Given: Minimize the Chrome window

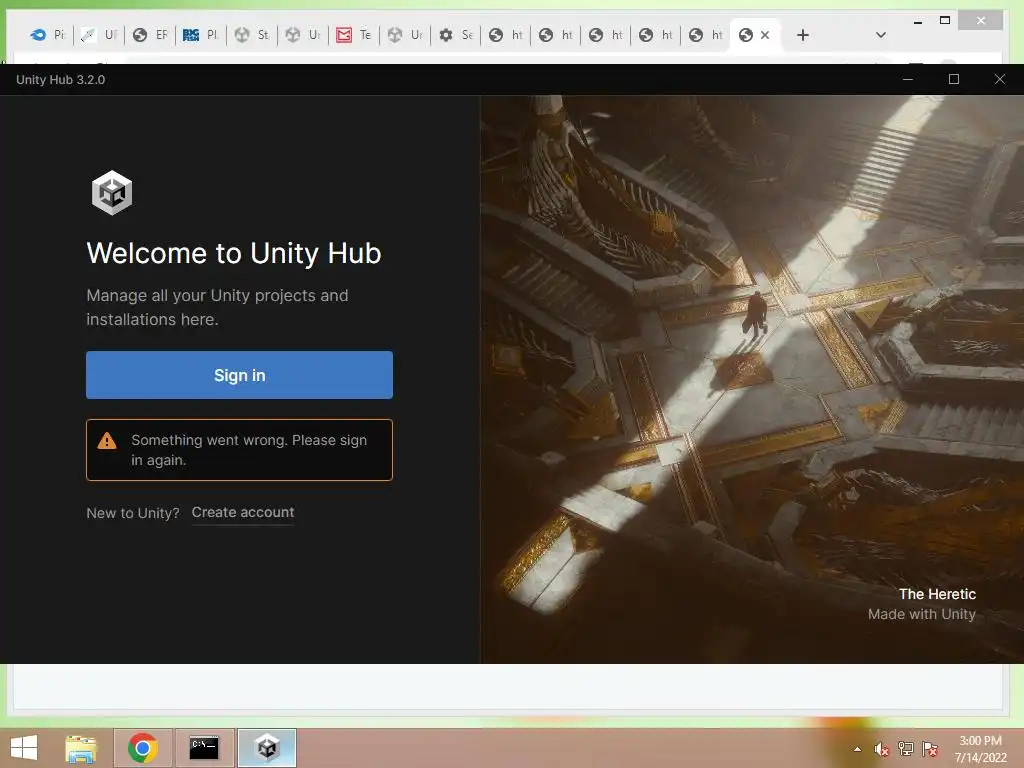Looking at the screenshot, I should [918, 21].
